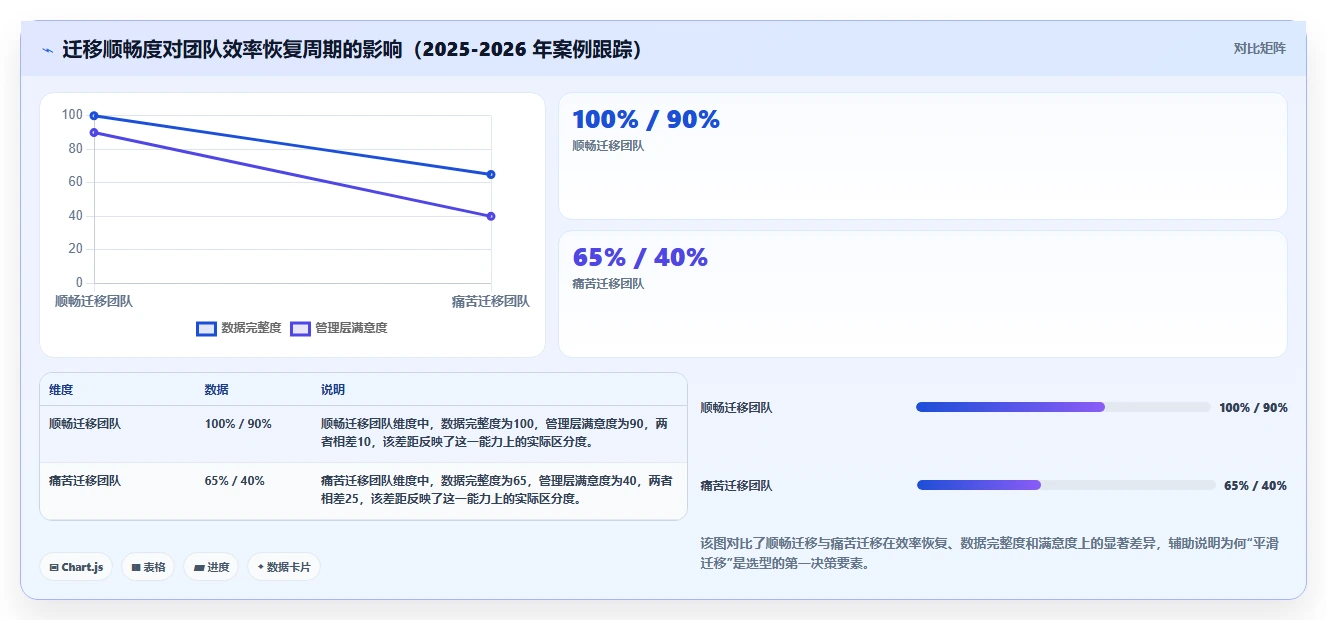Image resolution: width=1327 pixels, height=620 pixels.
Task: Click the purple data point at value 90
Action: pos(94,132)
